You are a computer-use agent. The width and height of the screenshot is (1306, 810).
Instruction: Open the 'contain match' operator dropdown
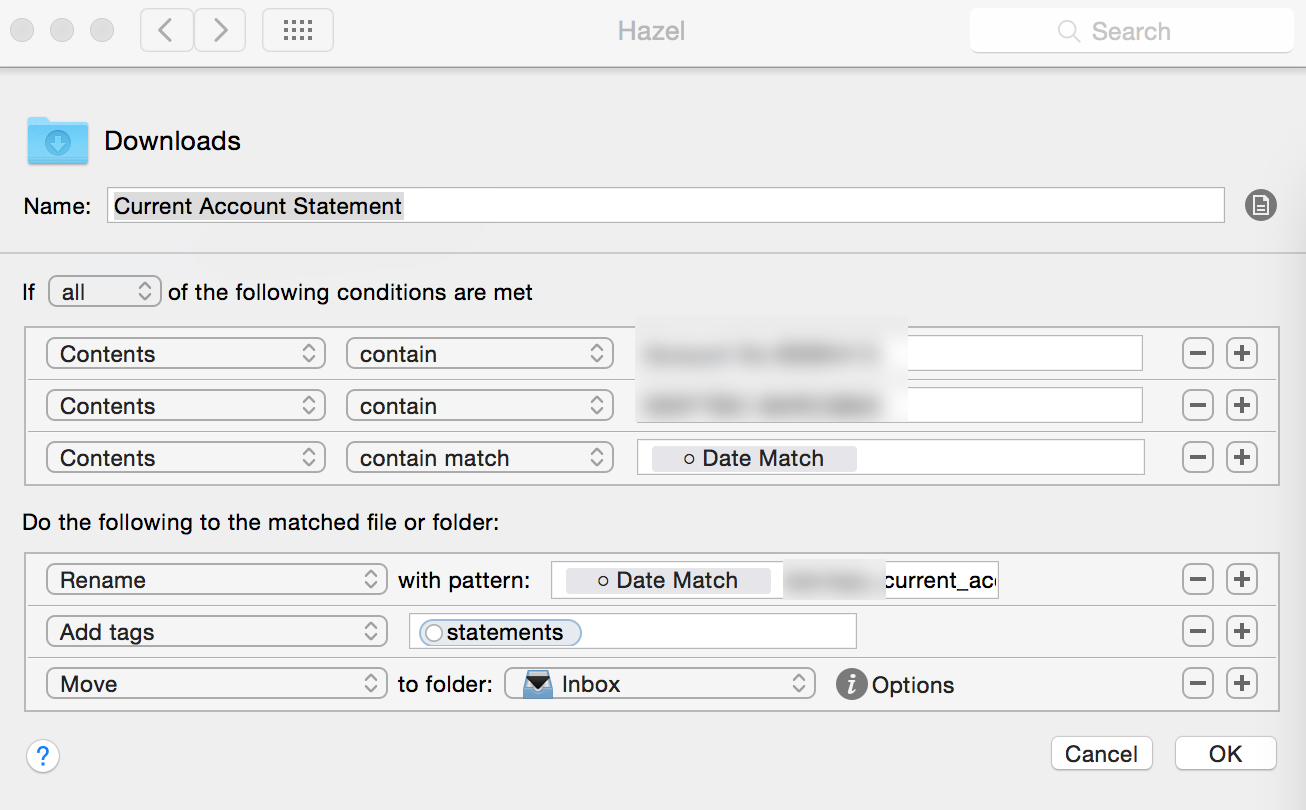pos(479,458)
